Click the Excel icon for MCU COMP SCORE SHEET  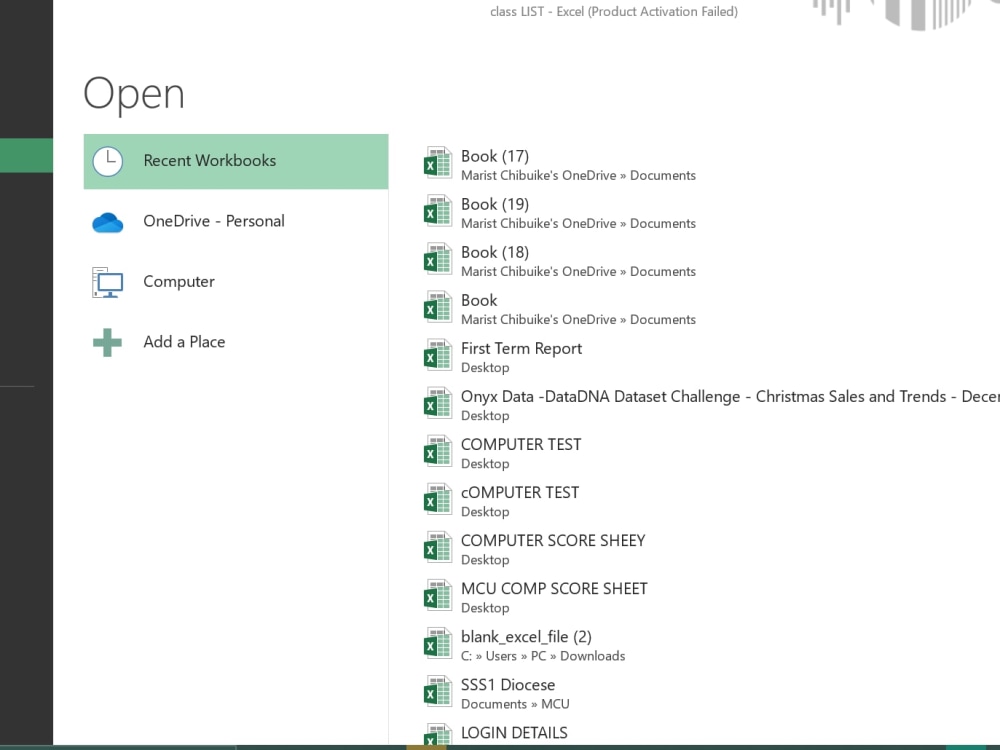[x=438, y=596]
